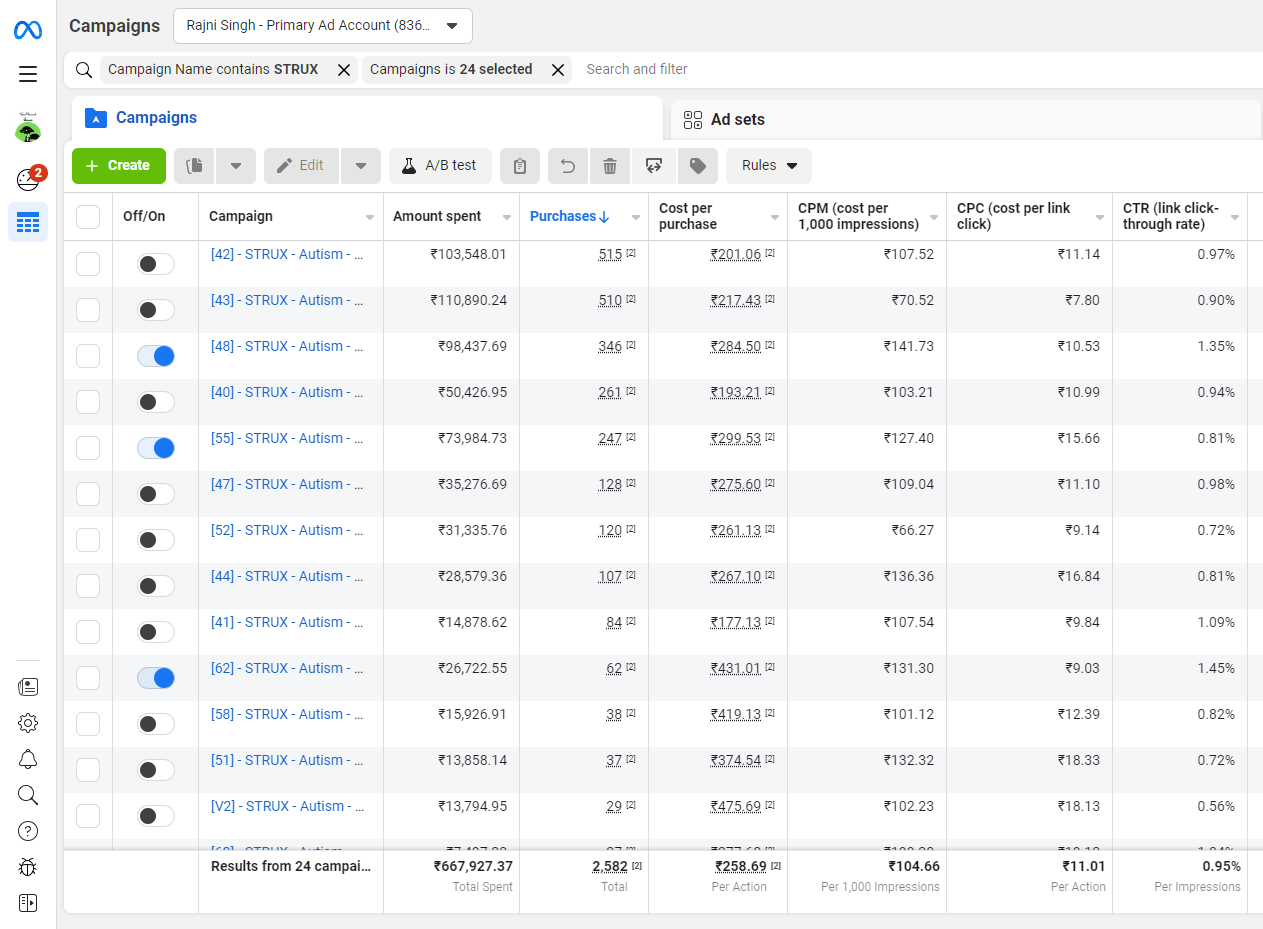
Task: Click the undo arrow icon
Action: pos(568,166)
